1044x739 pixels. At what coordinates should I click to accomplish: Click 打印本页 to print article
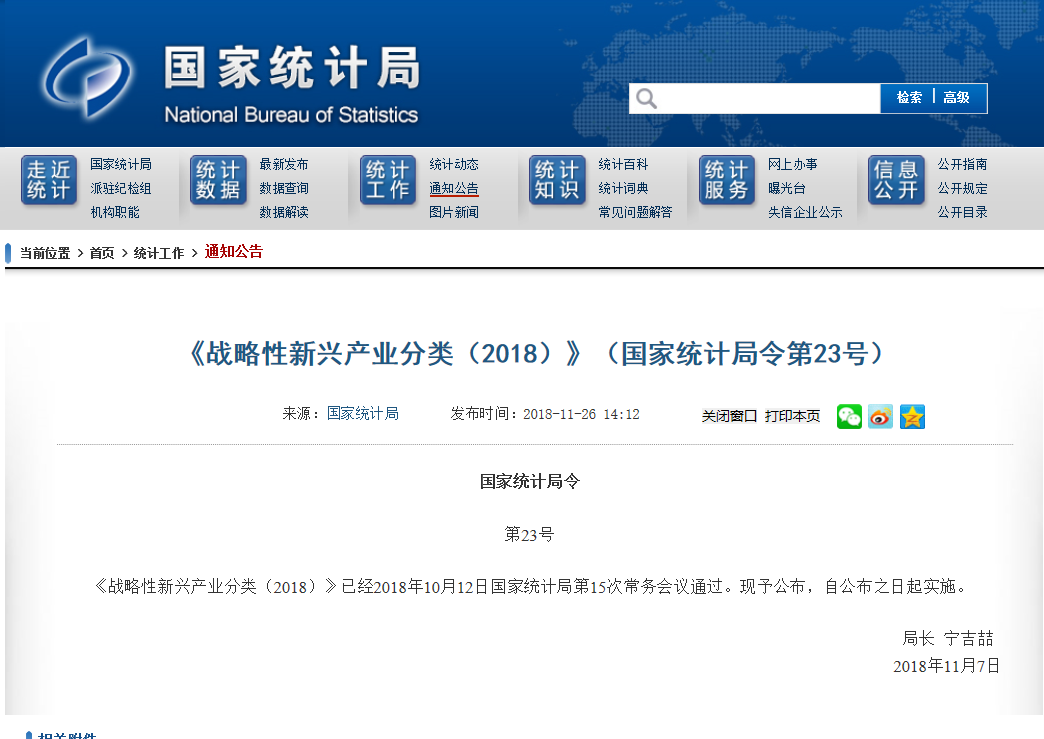pyautogui.click(x=792, y=416)
